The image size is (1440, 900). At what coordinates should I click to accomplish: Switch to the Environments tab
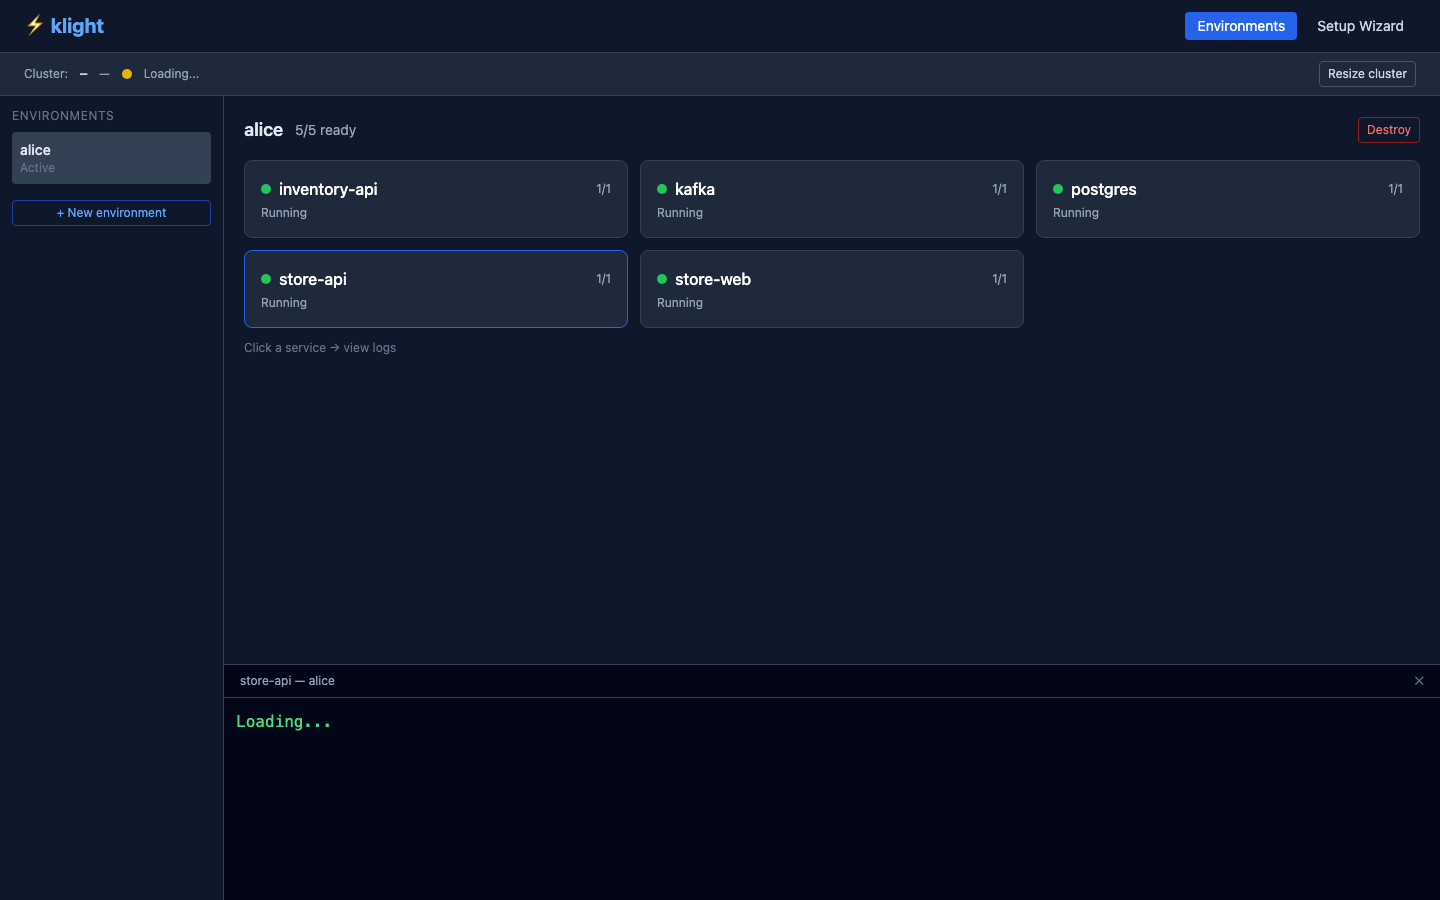1240,26
